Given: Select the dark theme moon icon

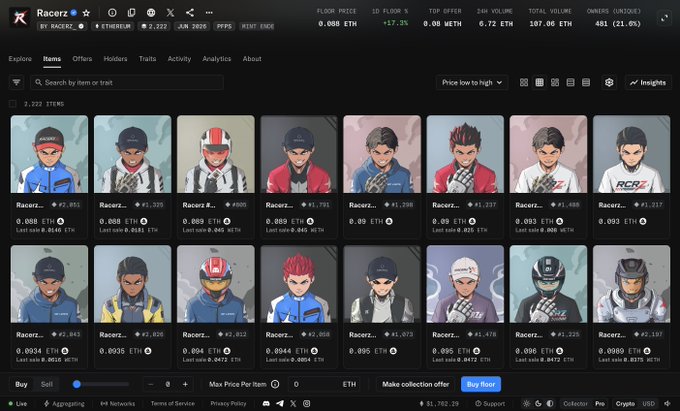Looking at the screenshot, I should click(538, 404).
